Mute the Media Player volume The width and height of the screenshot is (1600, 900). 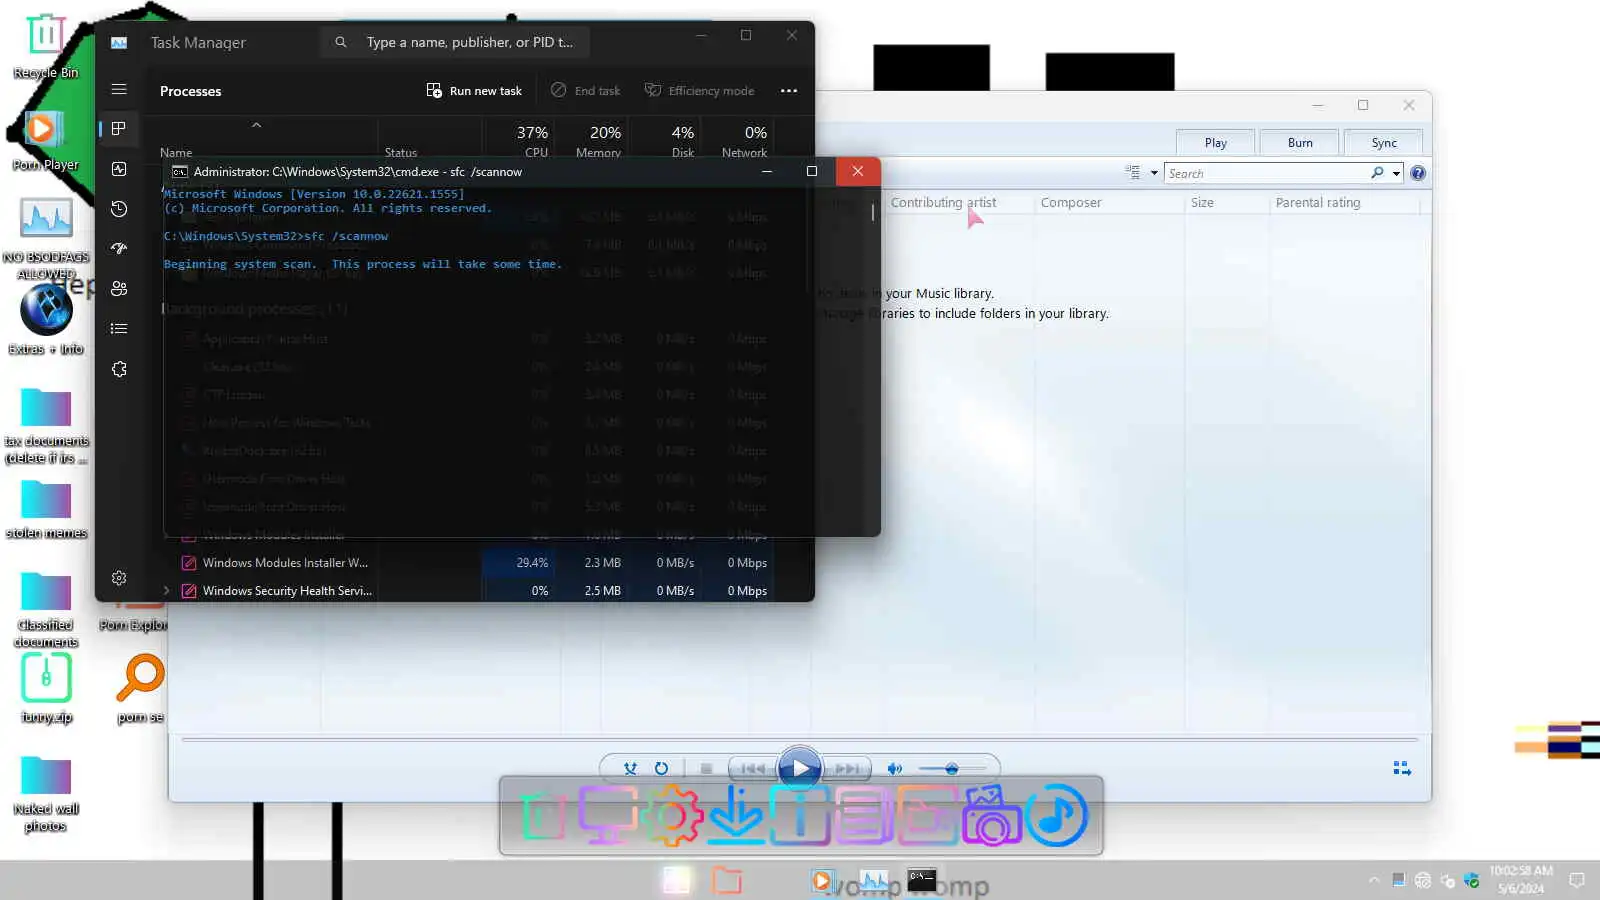click(895, 768)
